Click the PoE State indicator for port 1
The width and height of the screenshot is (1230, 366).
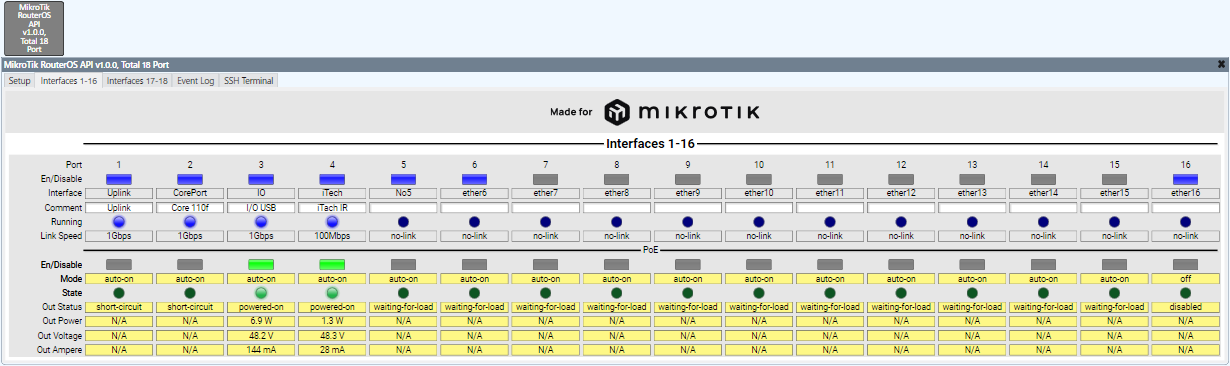tap(119, 292)
